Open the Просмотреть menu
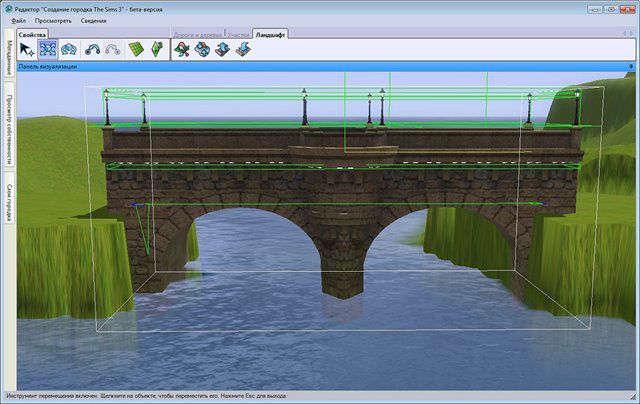Screen dimensions: 640x404 tap(52, 20)
